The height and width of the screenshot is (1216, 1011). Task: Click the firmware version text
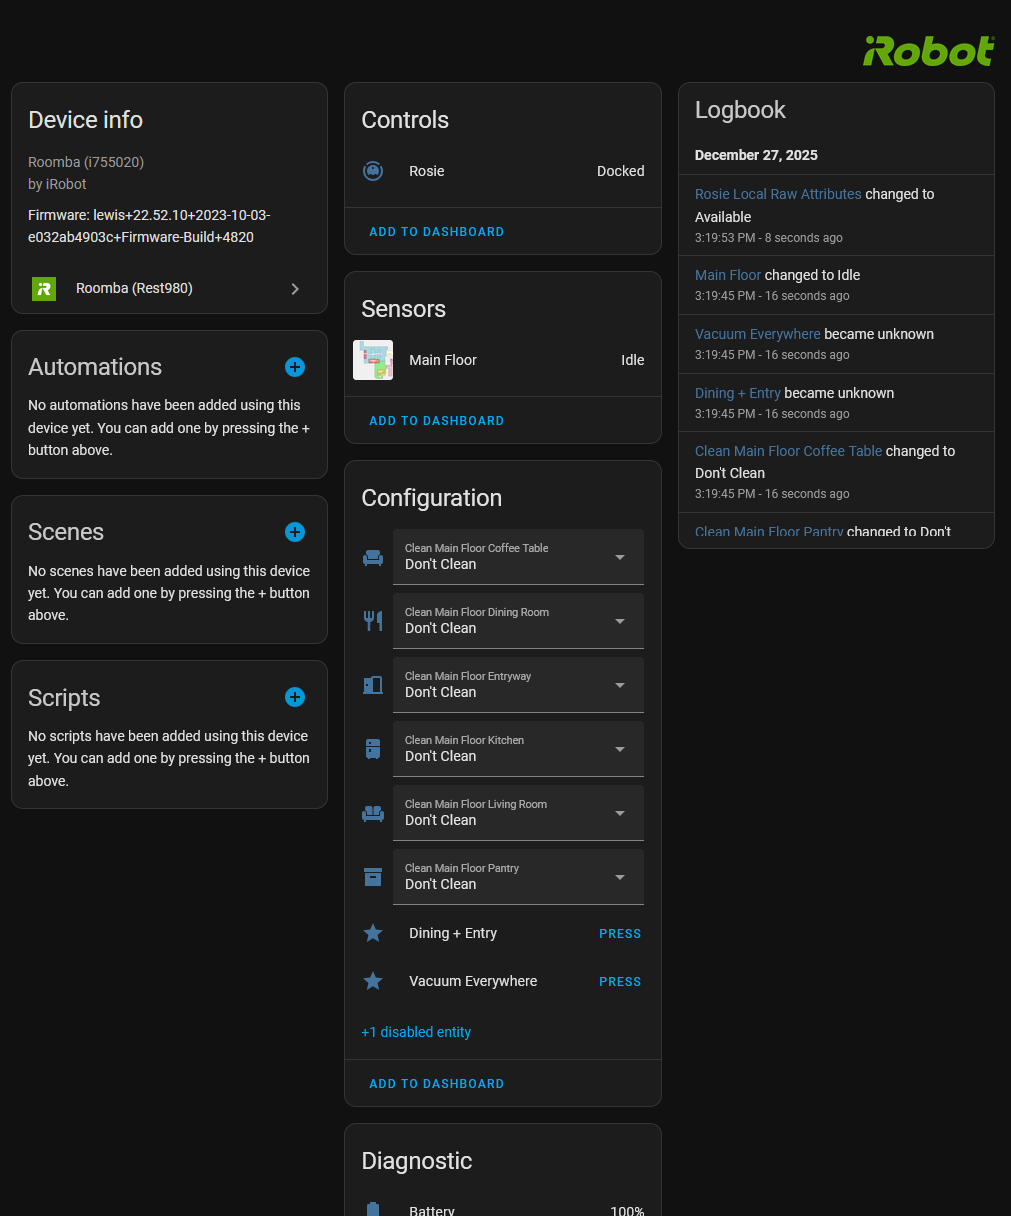[x=149, y=226]
